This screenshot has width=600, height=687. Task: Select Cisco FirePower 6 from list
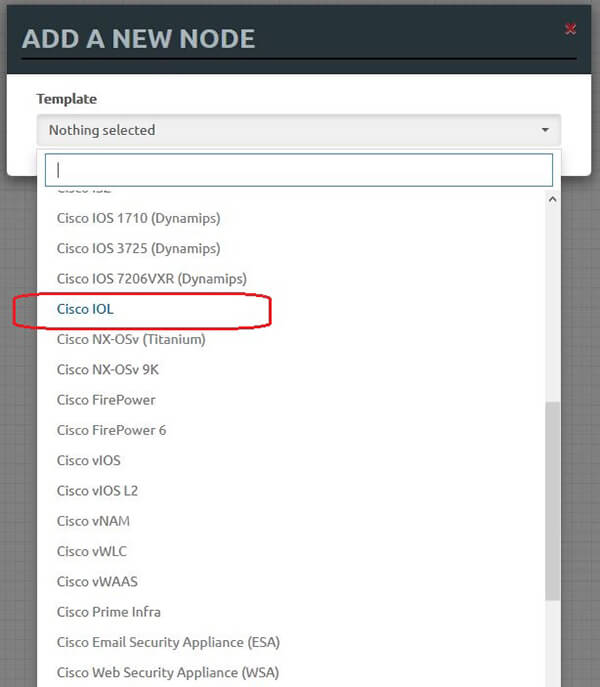pyautogui.click(x=111, y=430)
